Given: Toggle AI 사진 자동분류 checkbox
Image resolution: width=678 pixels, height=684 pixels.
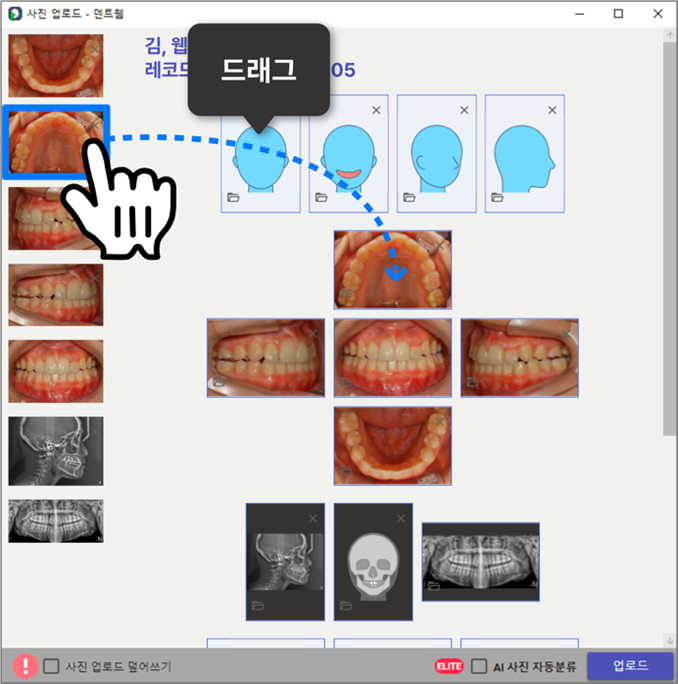Looking at the screenshot, I should pyautogui.click(x=479, y=666).
